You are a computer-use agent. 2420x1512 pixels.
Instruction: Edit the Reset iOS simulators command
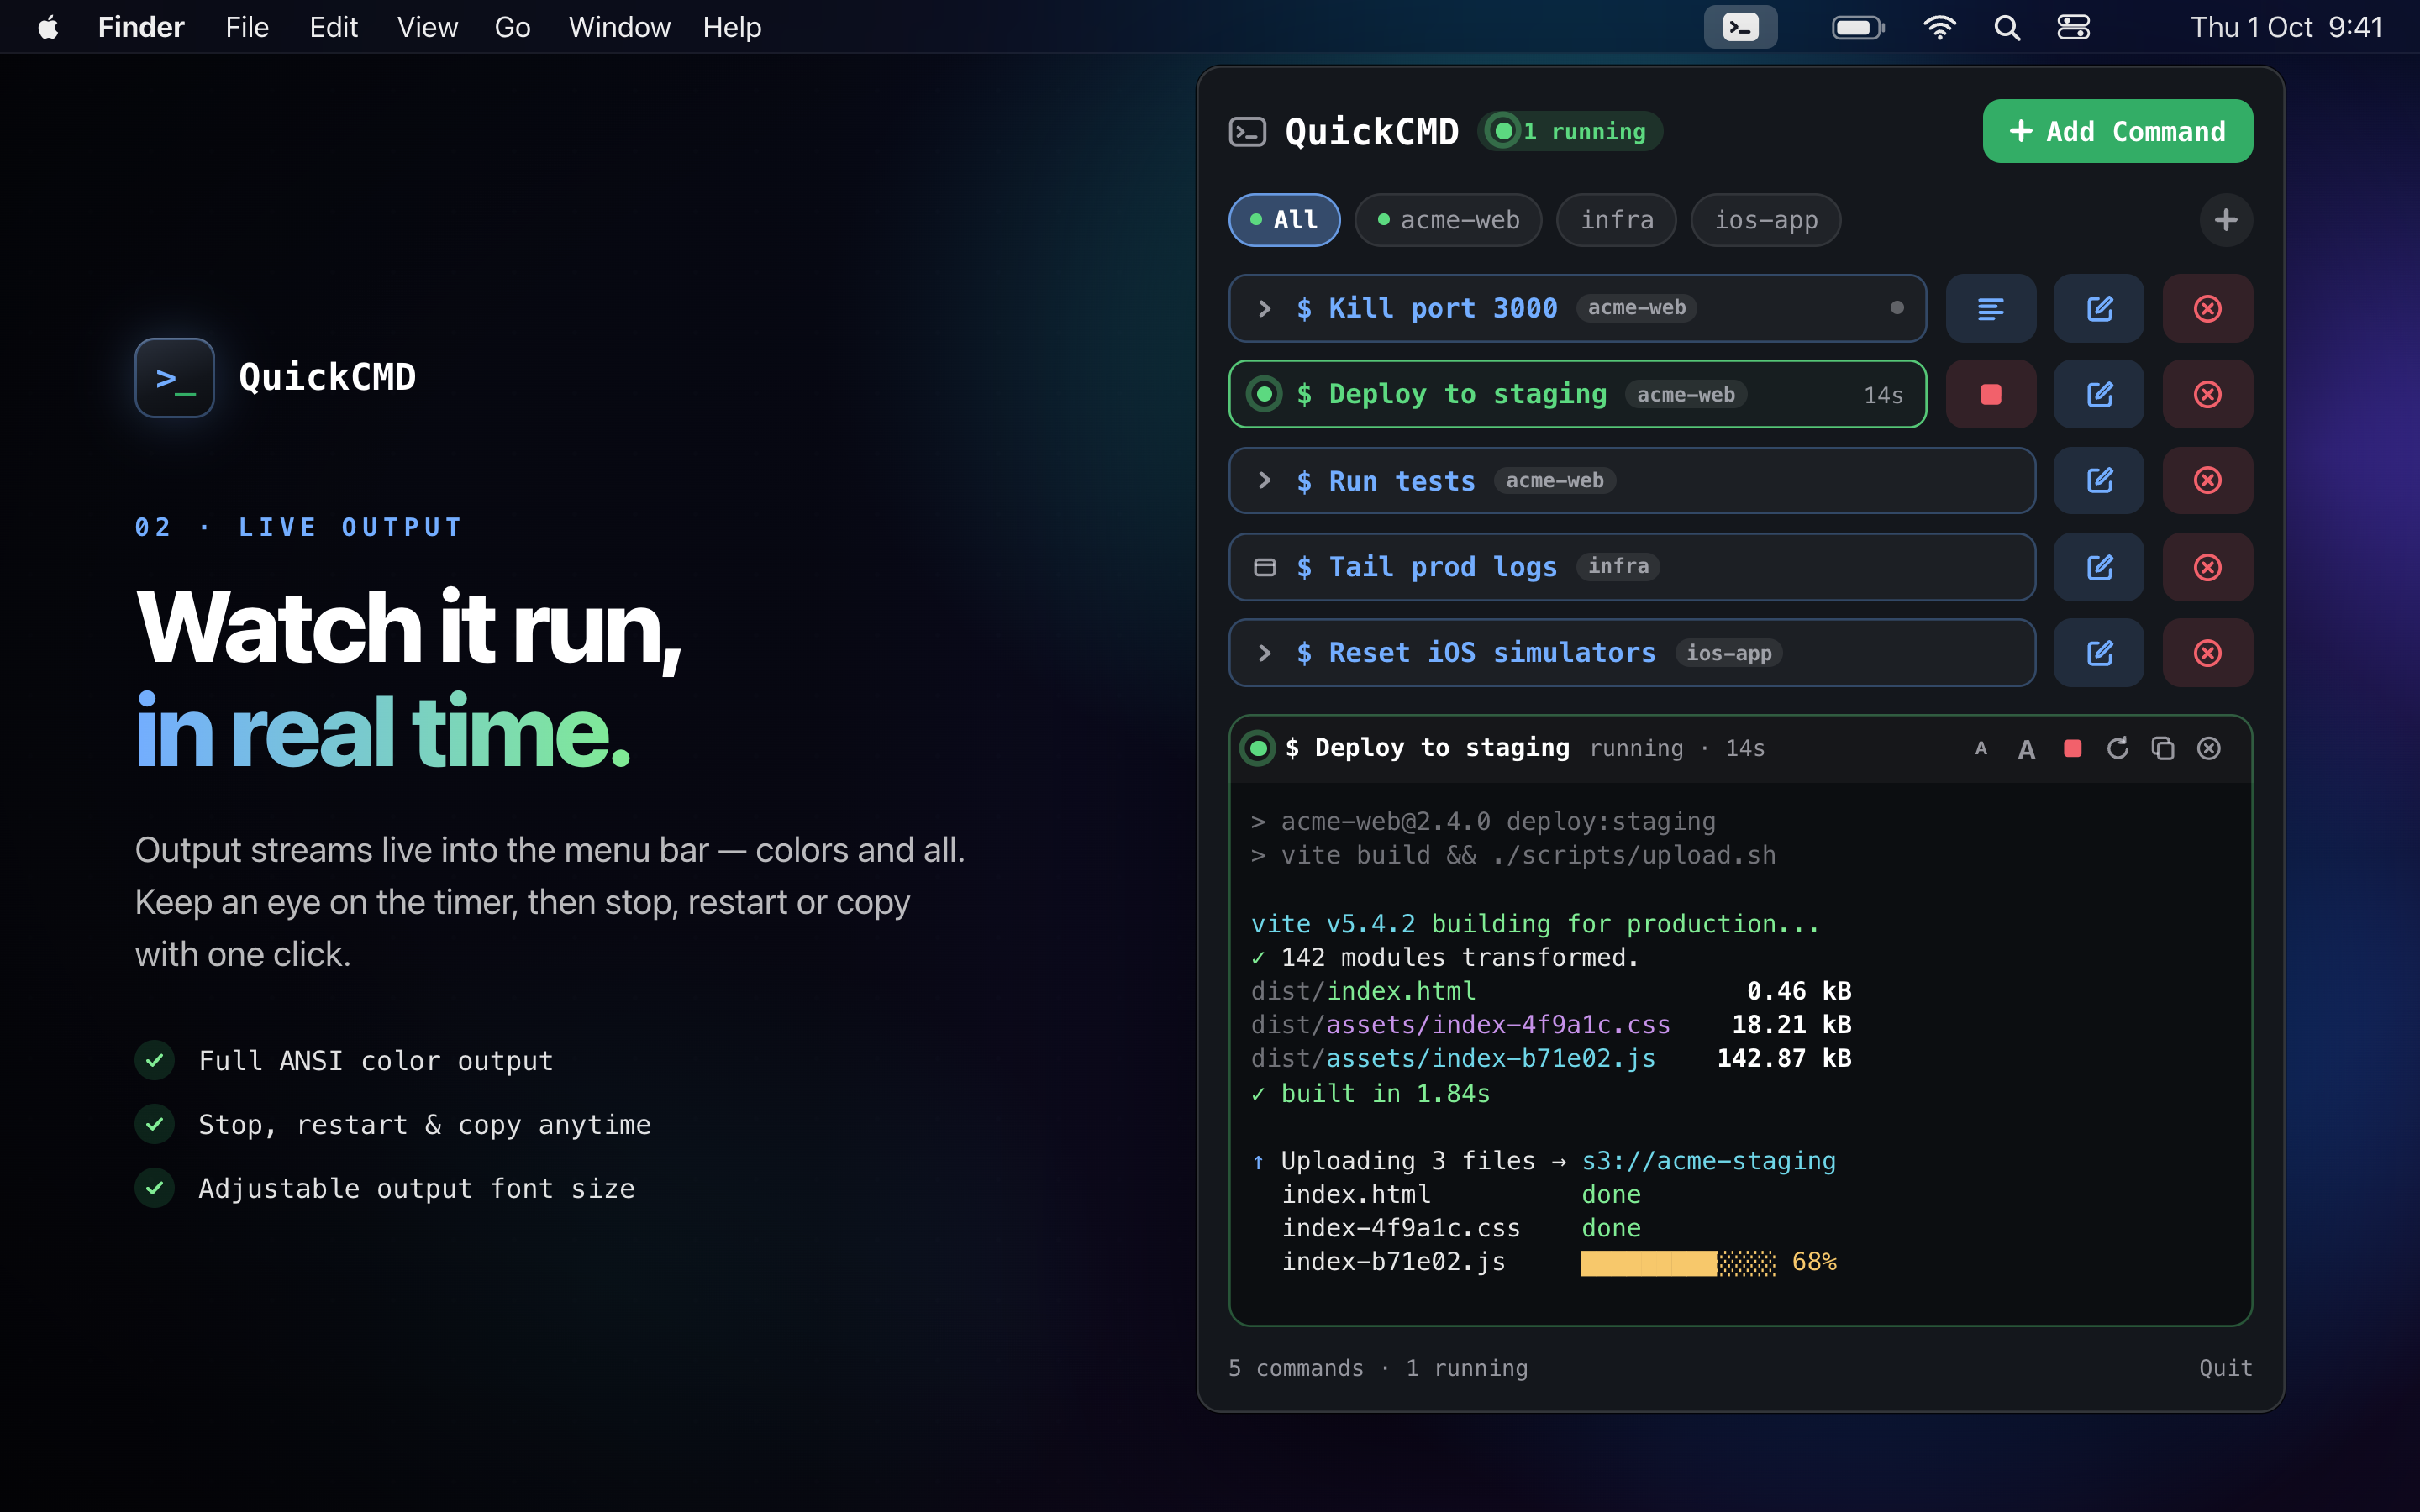tap(2099, 653)
